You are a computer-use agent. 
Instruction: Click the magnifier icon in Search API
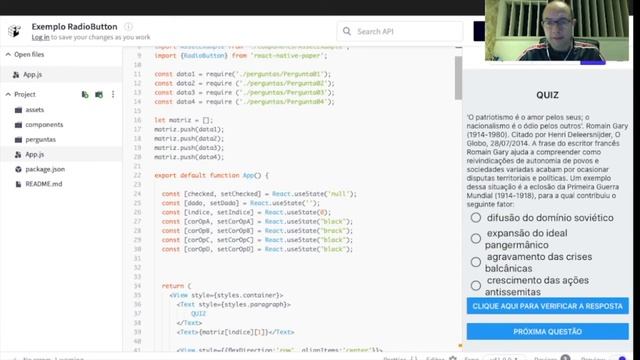[x=347, y=31]
